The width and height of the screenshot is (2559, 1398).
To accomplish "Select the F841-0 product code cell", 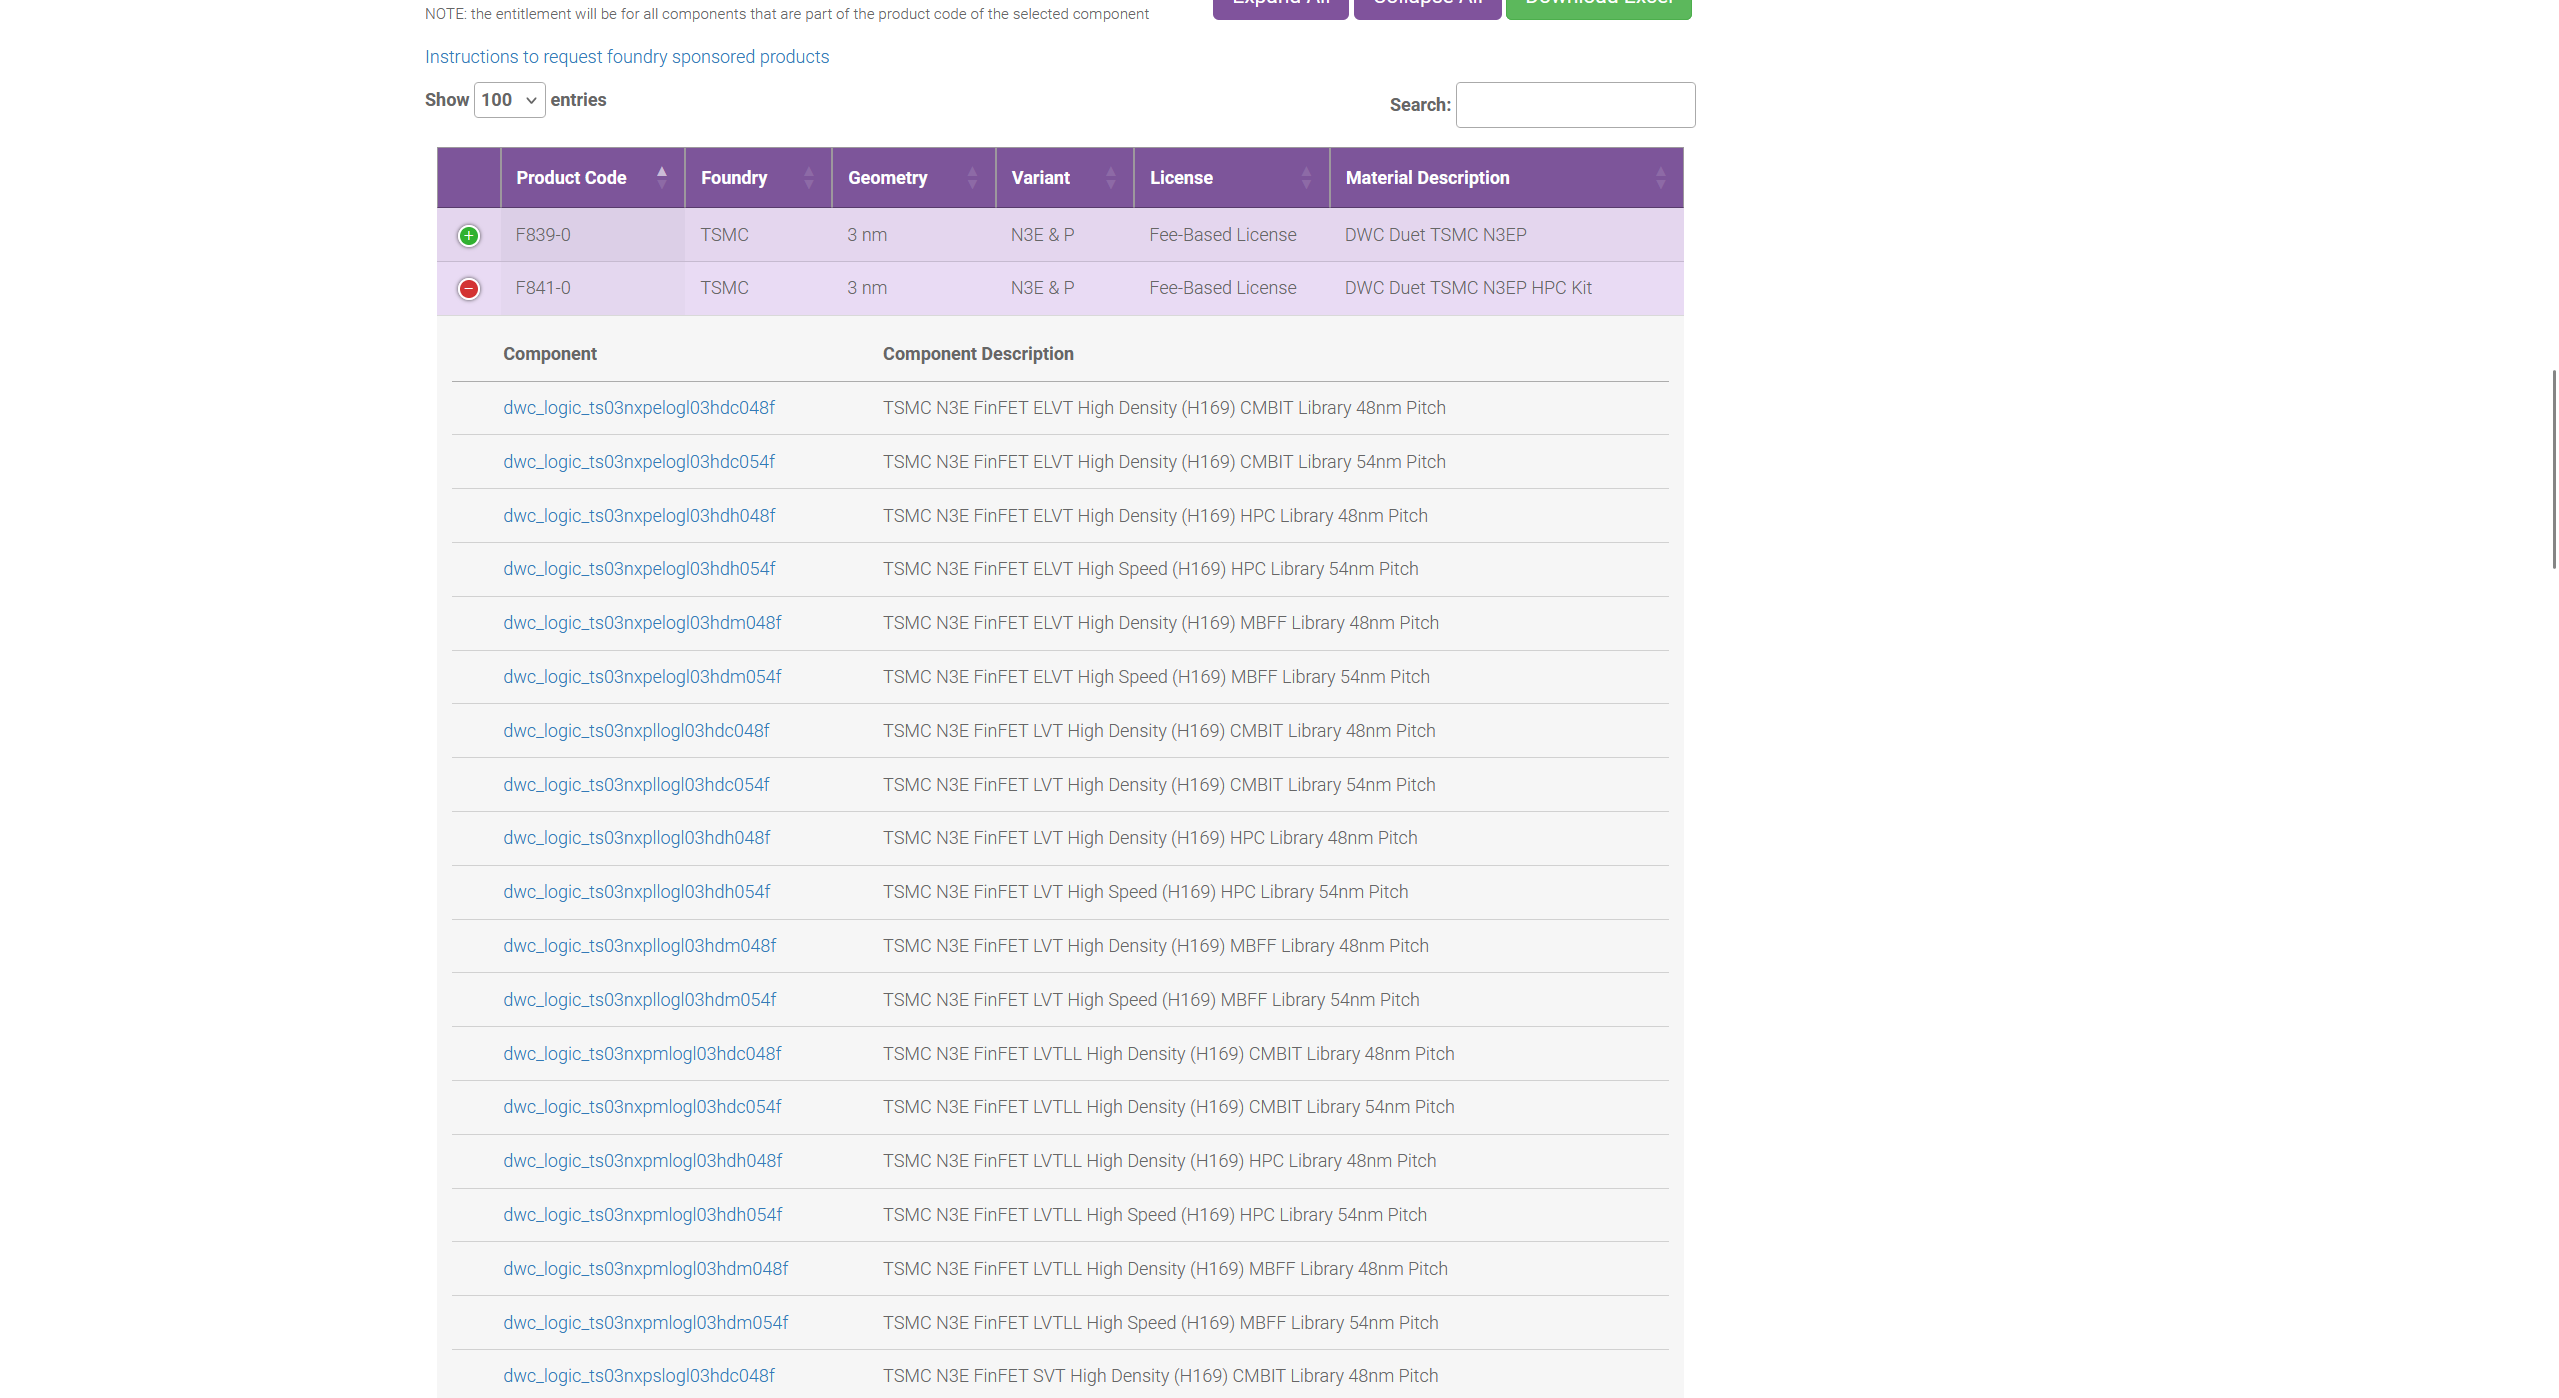I will pyautogui.click(x=592, y=288).
